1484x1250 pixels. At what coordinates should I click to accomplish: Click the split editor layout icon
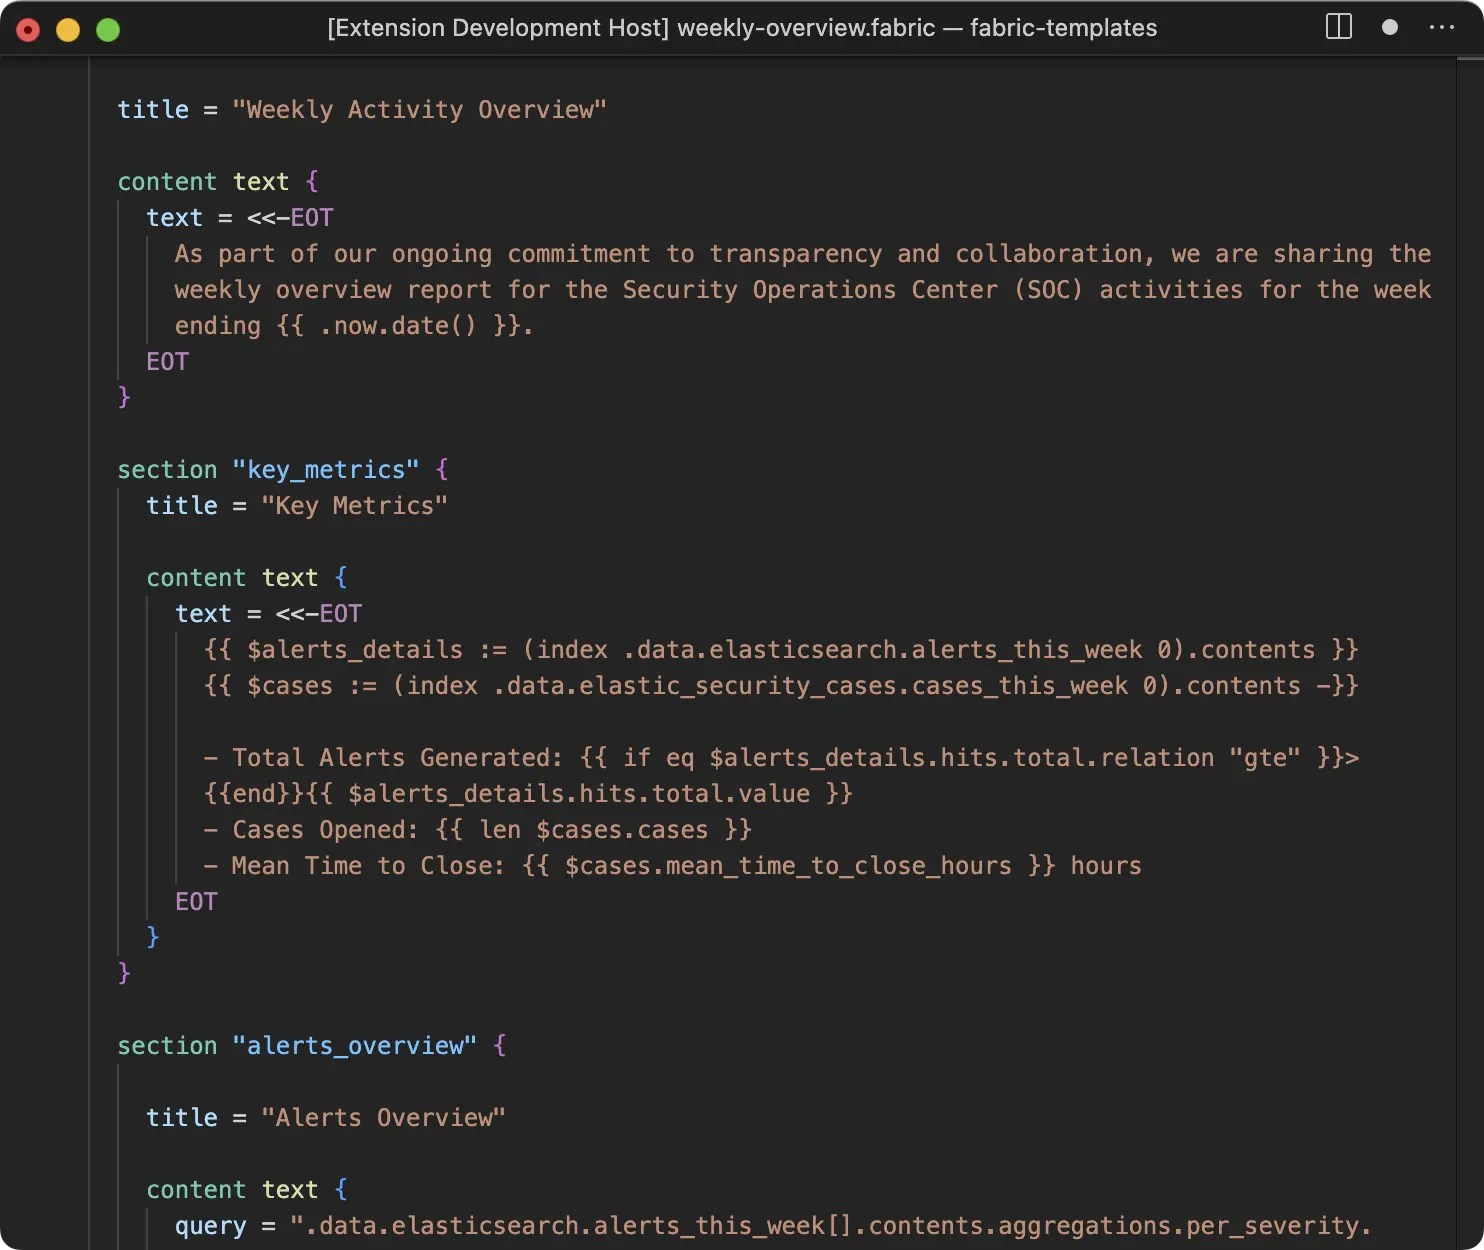(x=1337, y=27)
